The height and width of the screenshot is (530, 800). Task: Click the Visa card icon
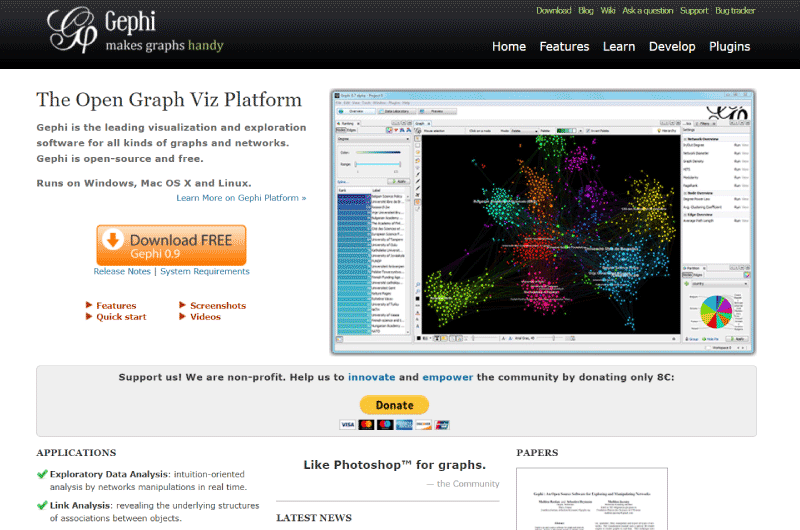[x=347, y=424]
